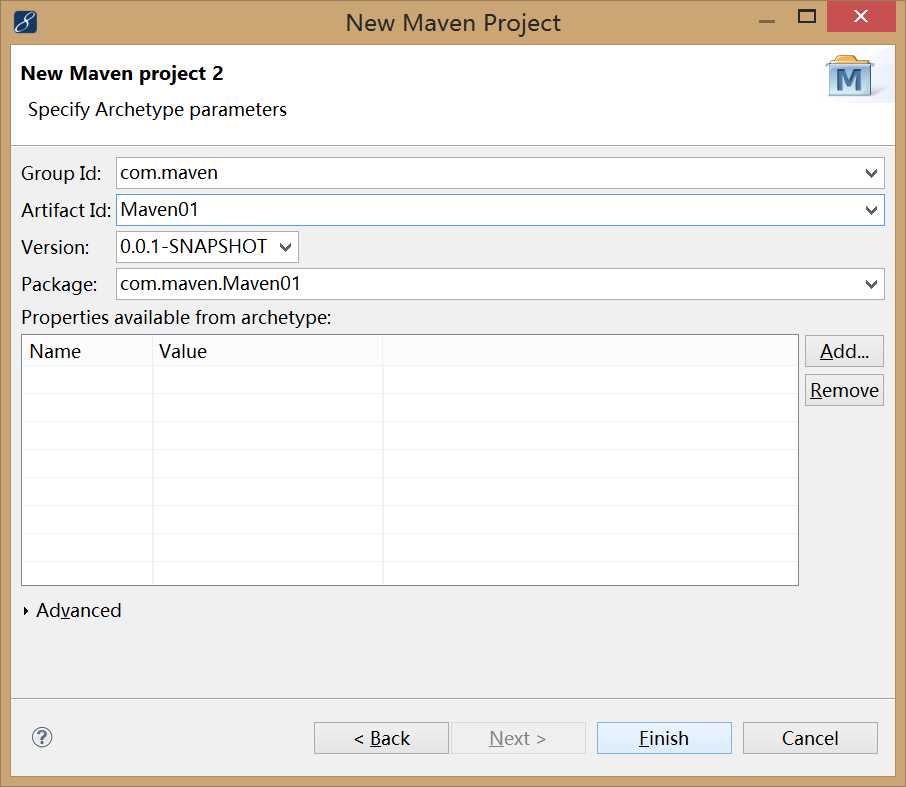Image resolution: width=906 pixels, height=787 pixels.
Task: Maximize the New Maven Project window
Action: click(x=807, y=16)
